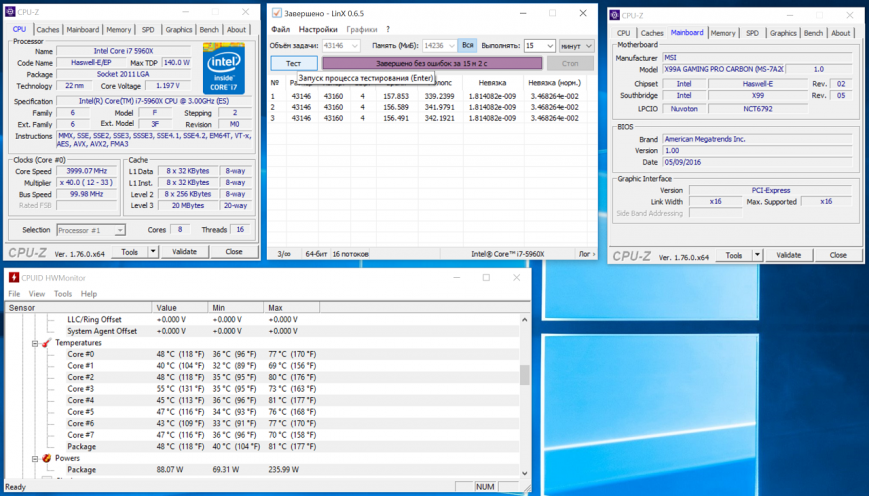Screen dimensions: 869x496
Task: Click the purple completed progress bar in LinX
Action: pos(432,63)
